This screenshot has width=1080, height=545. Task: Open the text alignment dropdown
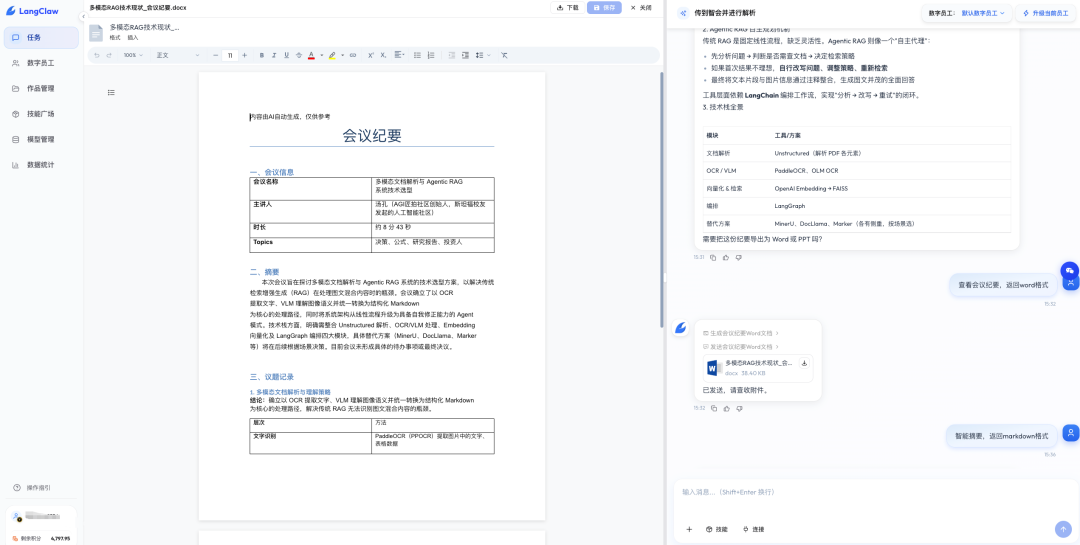coord(399,55)
